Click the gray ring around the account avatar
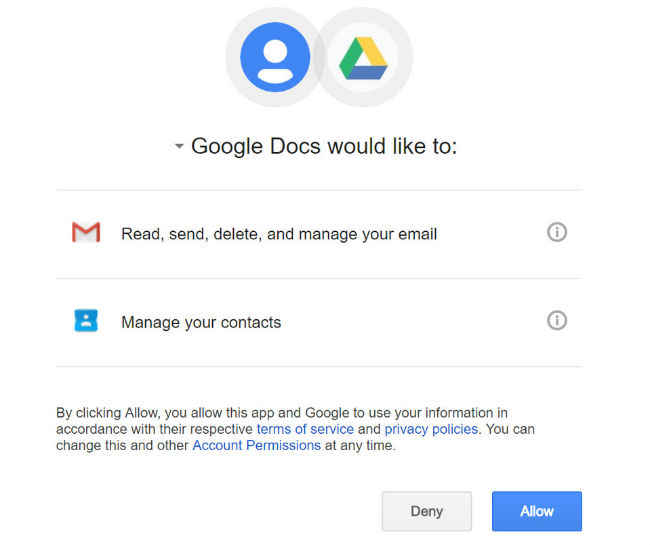Screen dimensions: 650x545 pos(233,57)
